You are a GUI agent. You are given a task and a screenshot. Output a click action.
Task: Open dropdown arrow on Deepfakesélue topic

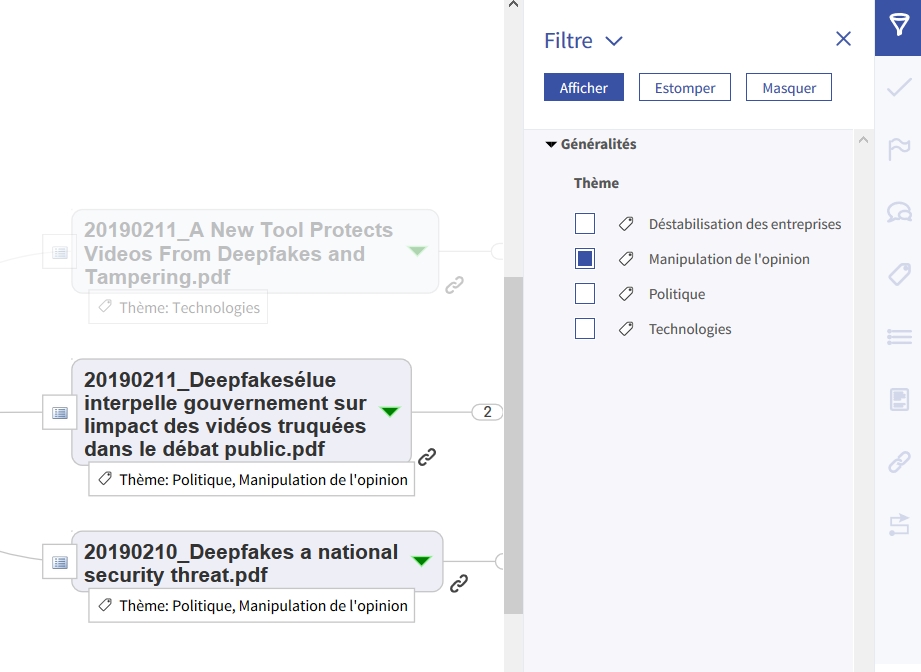click(x=390, y=411)
